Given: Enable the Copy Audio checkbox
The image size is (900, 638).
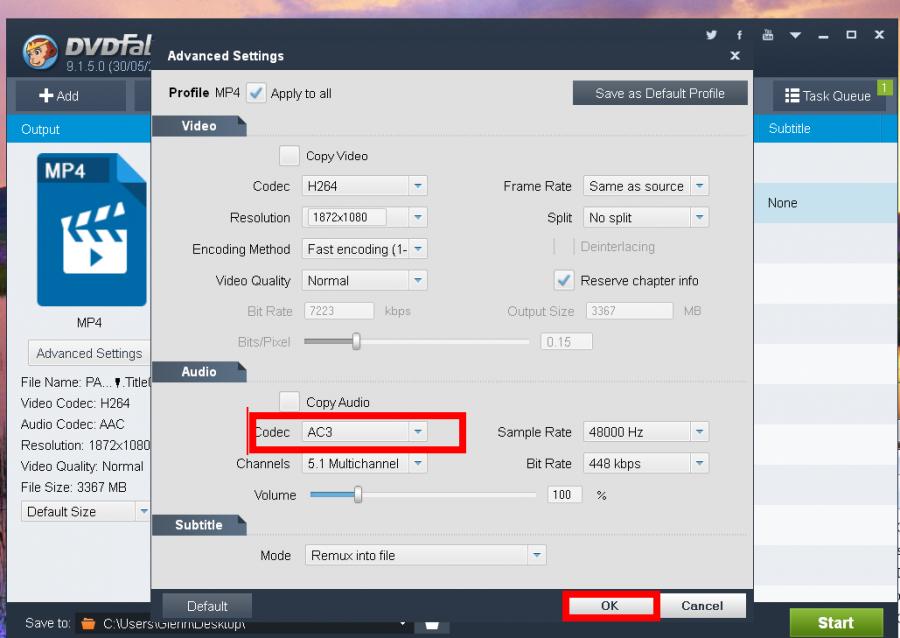Looking at the screenshot, I should (x=289, y=402).
